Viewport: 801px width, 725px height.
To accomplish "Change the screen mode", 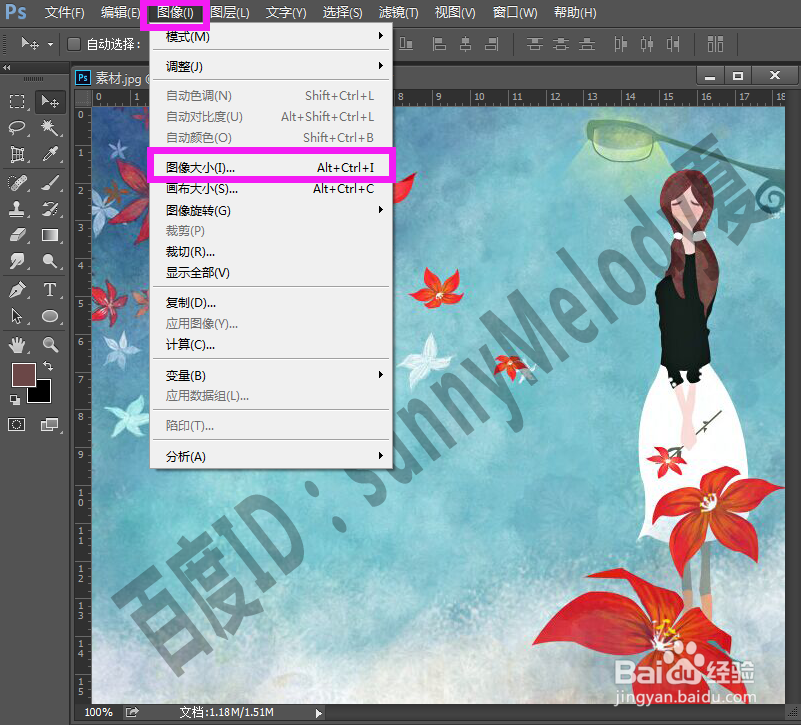I will tap(50, 425).
